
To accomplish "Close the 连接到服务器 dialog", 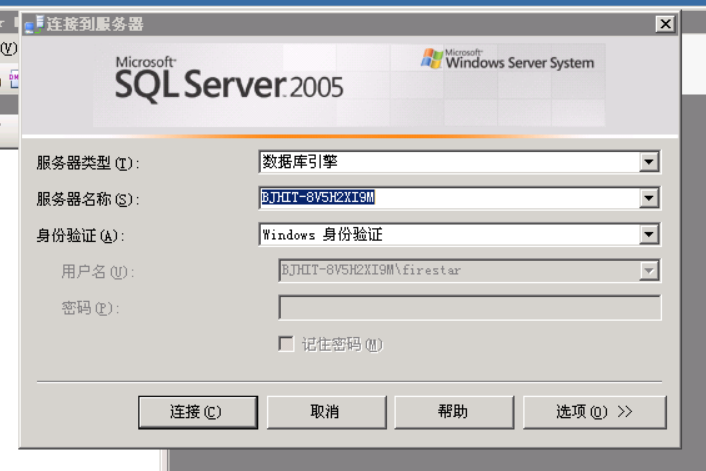I will 665,24.
